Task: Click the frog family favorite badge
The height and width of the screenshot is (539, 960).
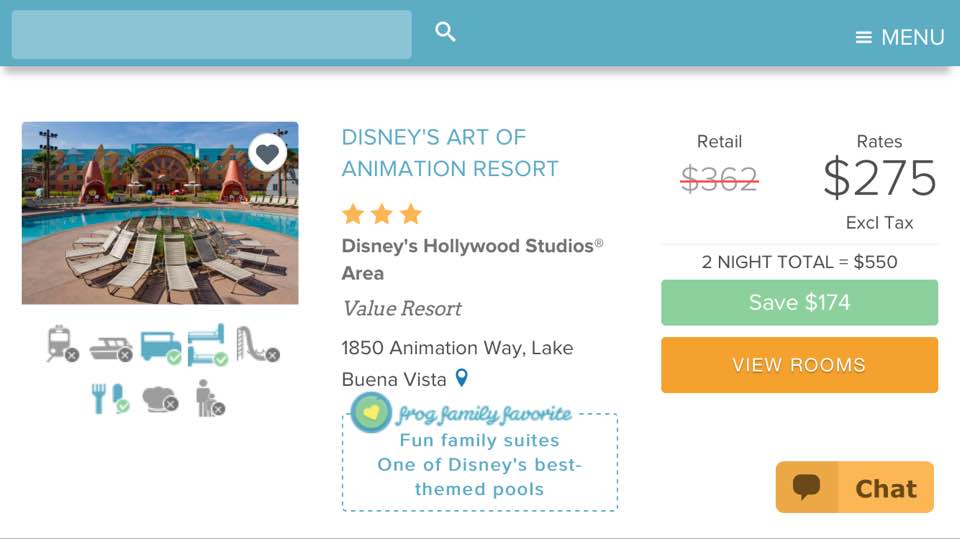Action: [x=462, y=413]
